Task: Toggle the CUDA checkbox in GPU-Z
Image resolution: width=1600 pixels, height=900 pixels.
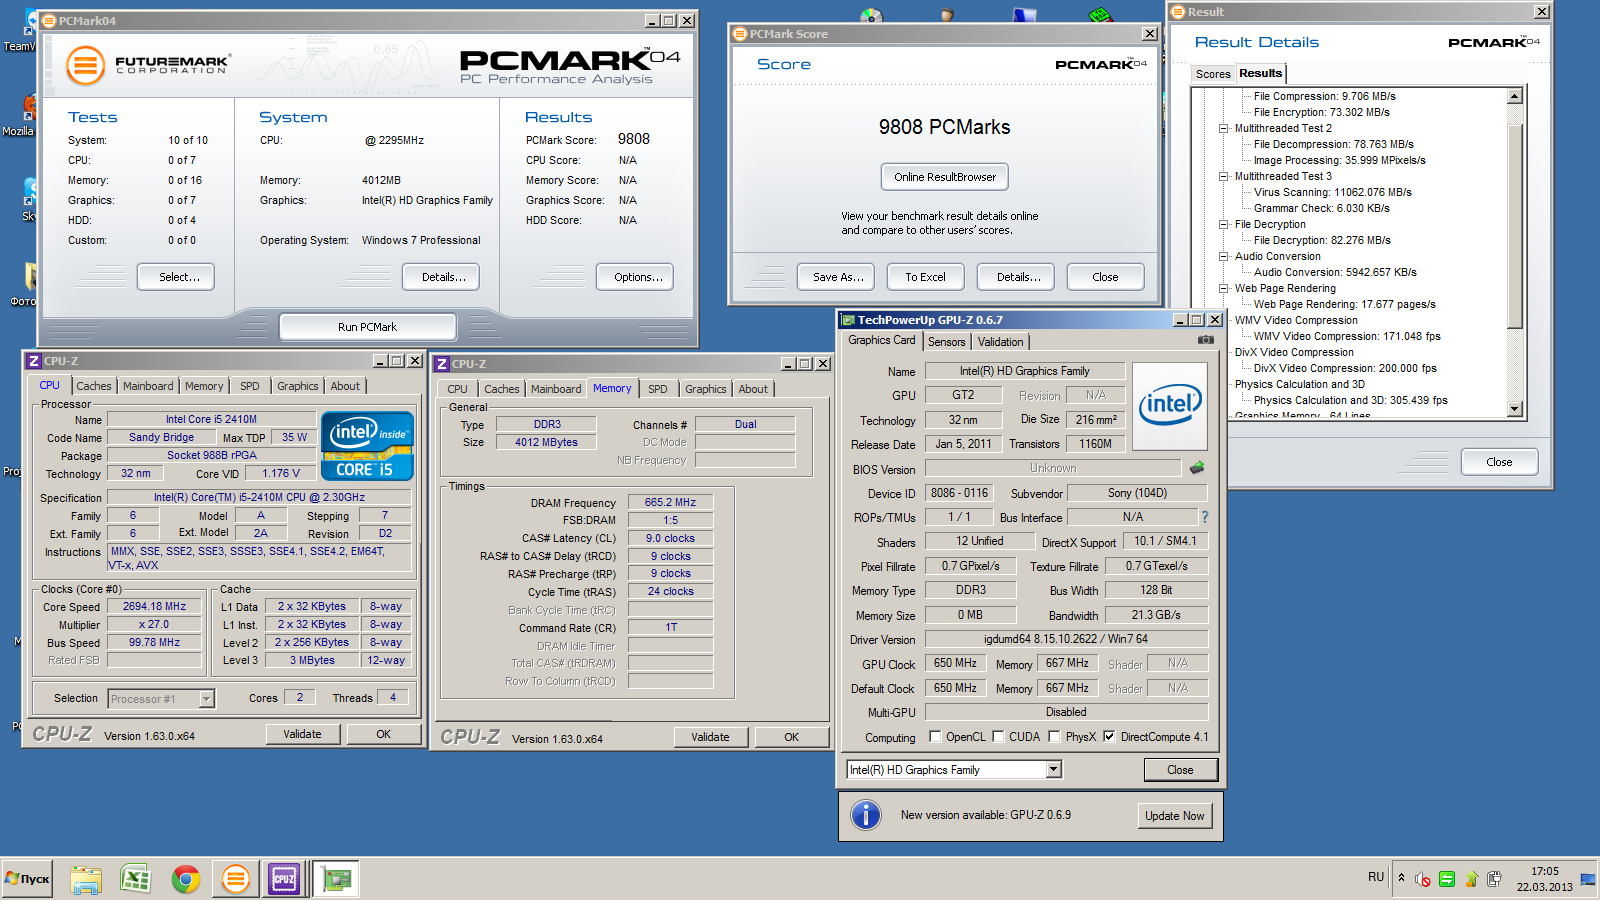Action: [x=998, y=737]
